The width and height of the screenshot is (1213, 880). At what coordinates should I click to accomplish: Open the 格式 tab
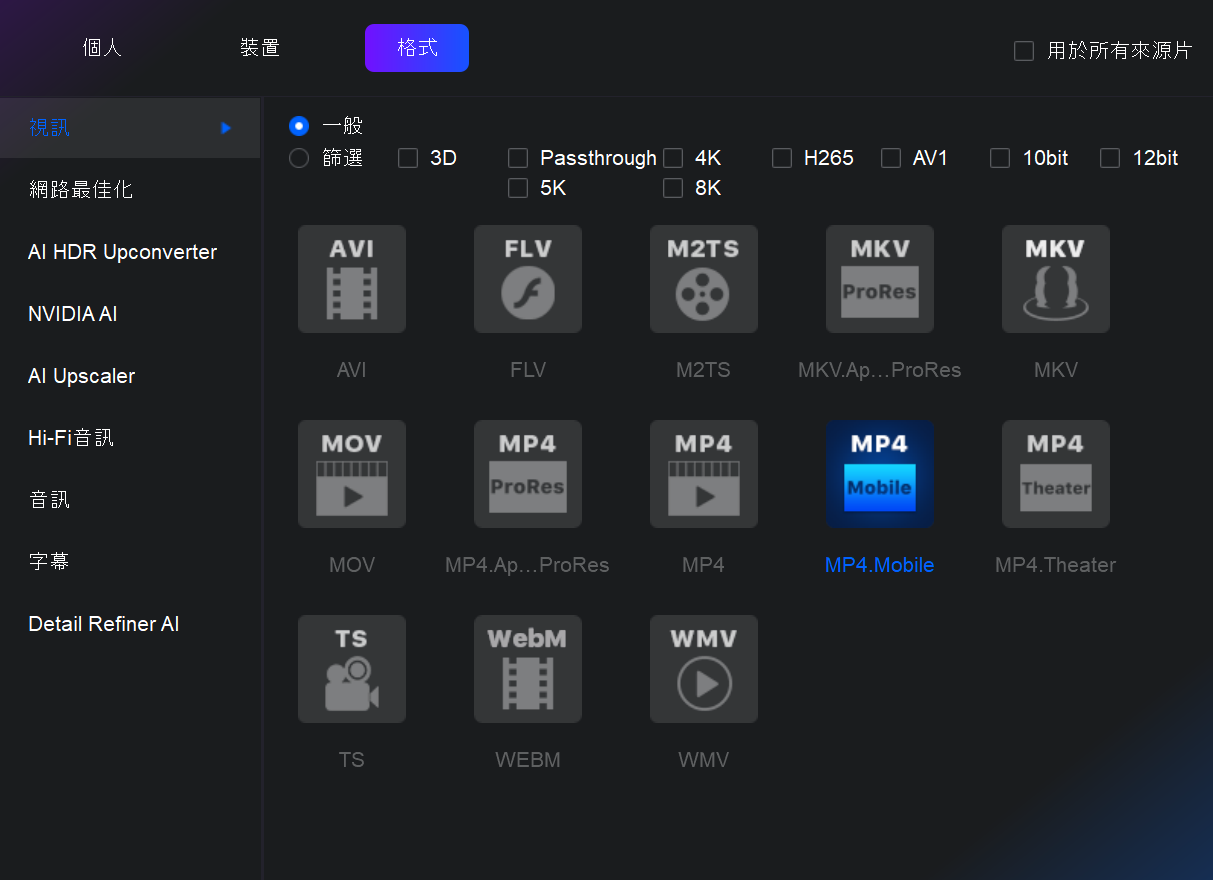coord(417,48)
